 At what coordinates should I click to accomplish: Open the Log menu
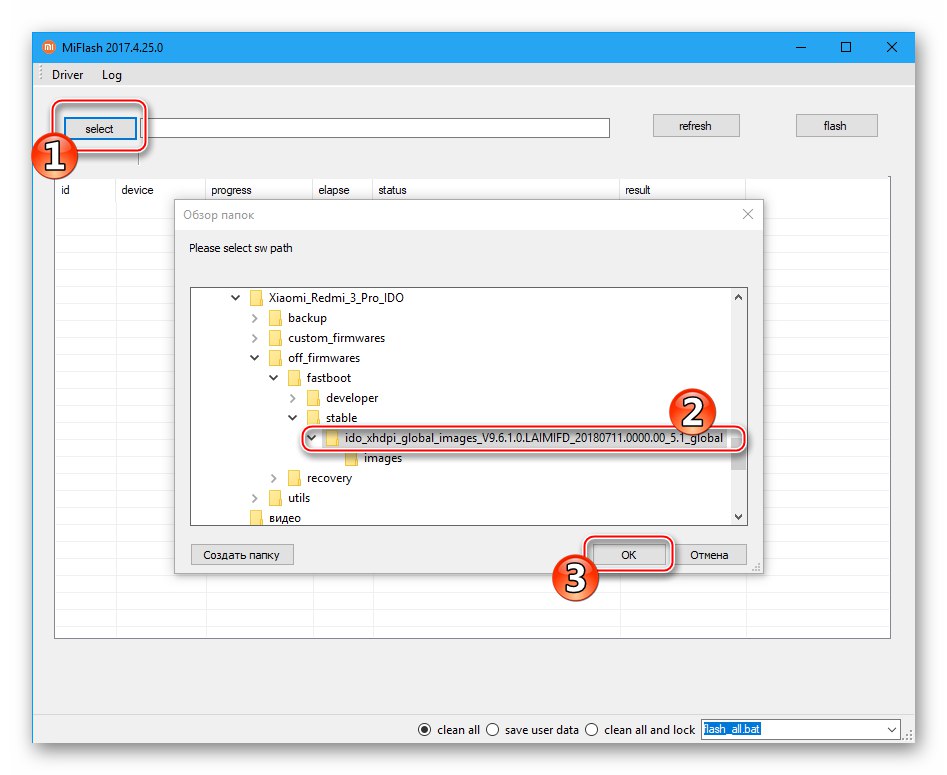[112, 75]
